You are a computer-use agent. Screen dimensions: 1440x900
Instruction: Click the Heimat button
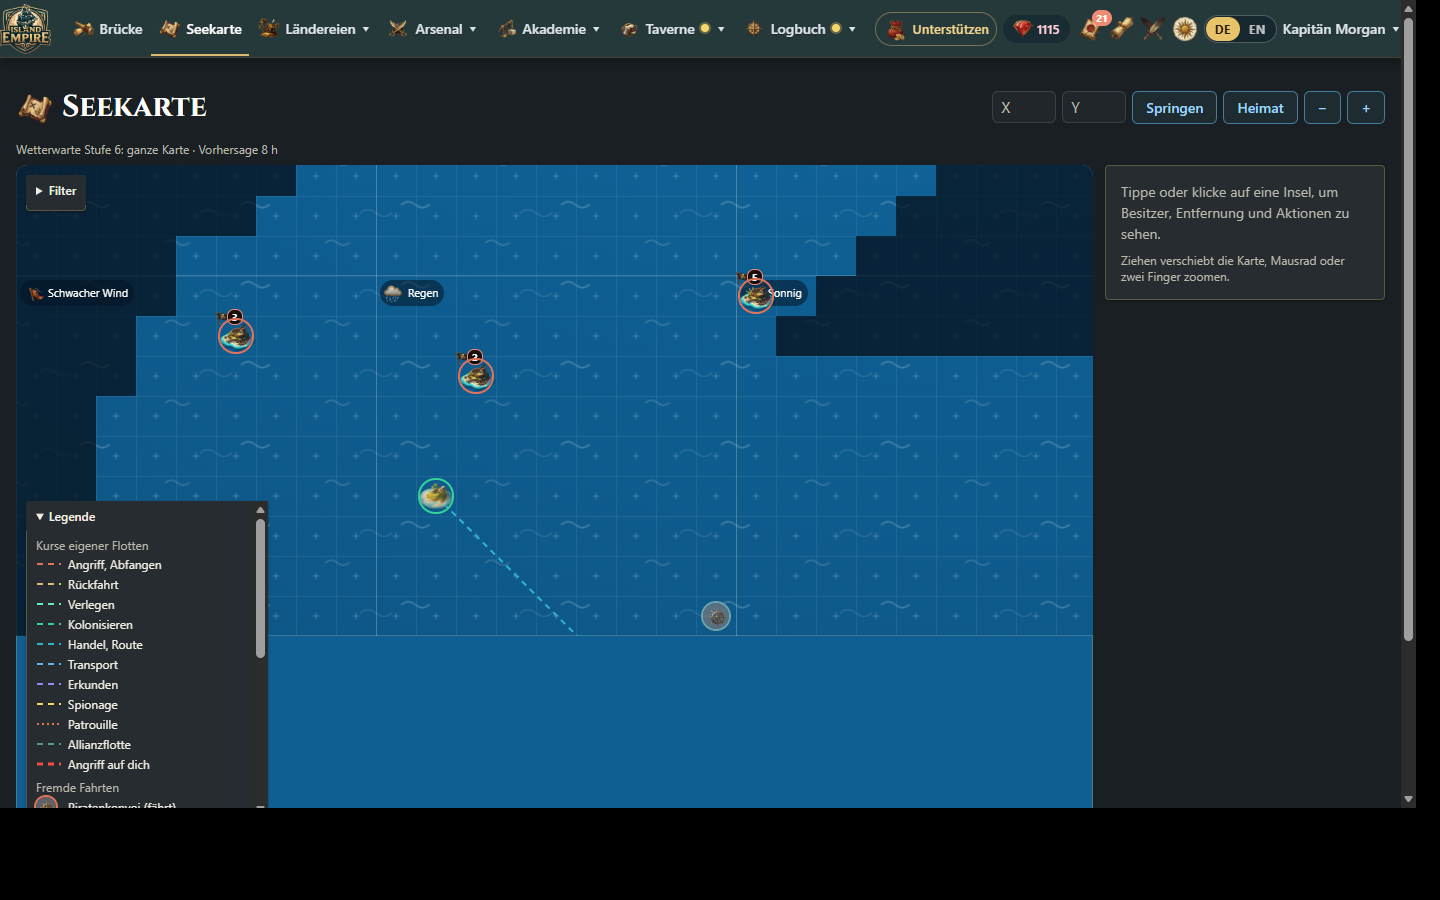pyautogui.click(x=1260, y=108)
